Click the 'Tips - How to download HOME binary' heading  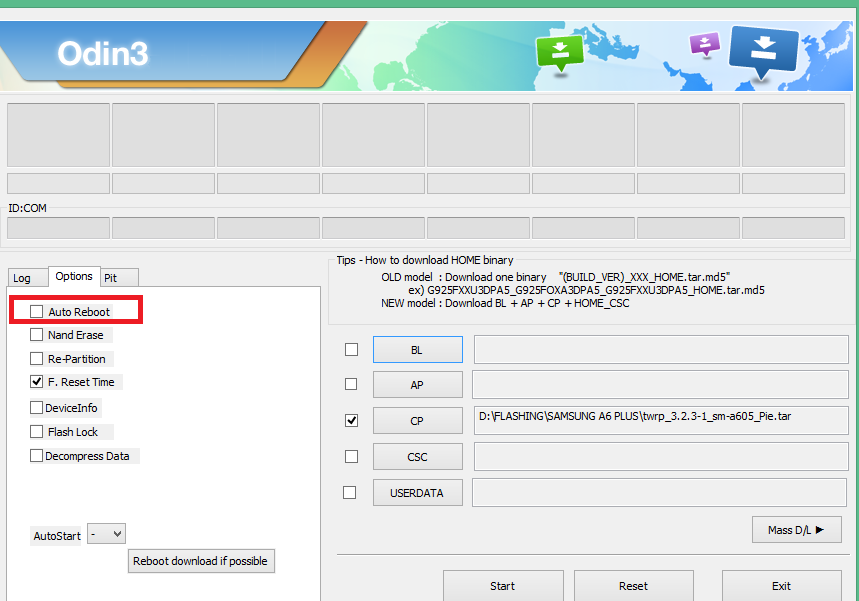click(425, 260)
